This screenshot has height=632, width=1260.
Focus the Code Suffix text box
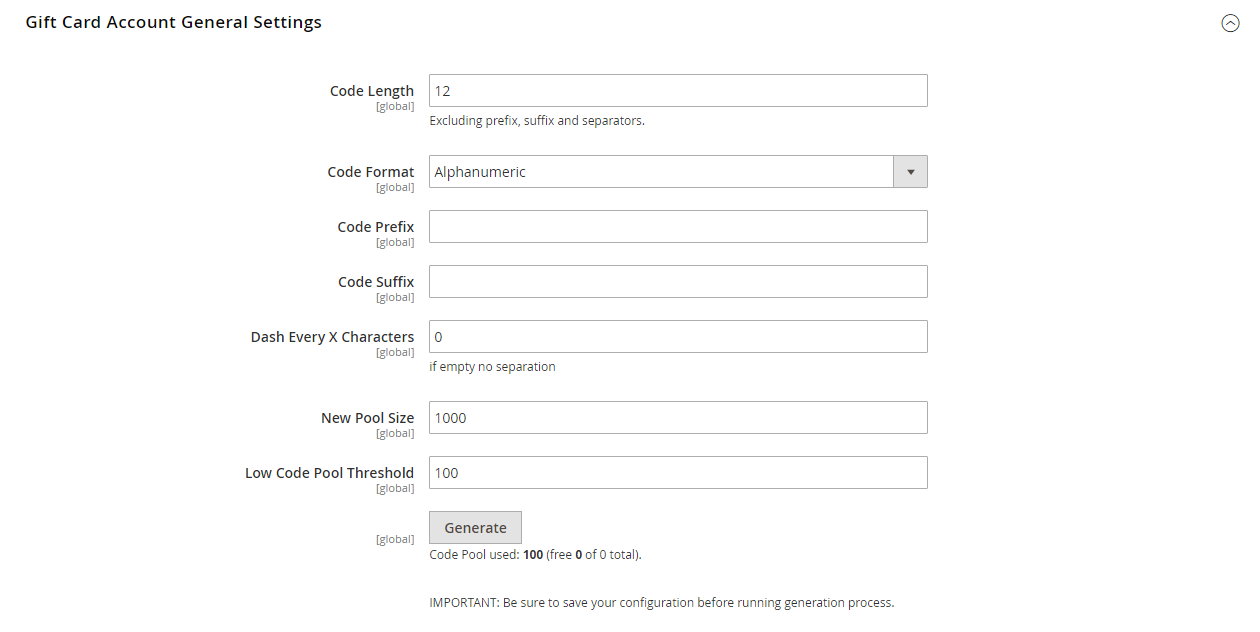click(x=678, y=282)
